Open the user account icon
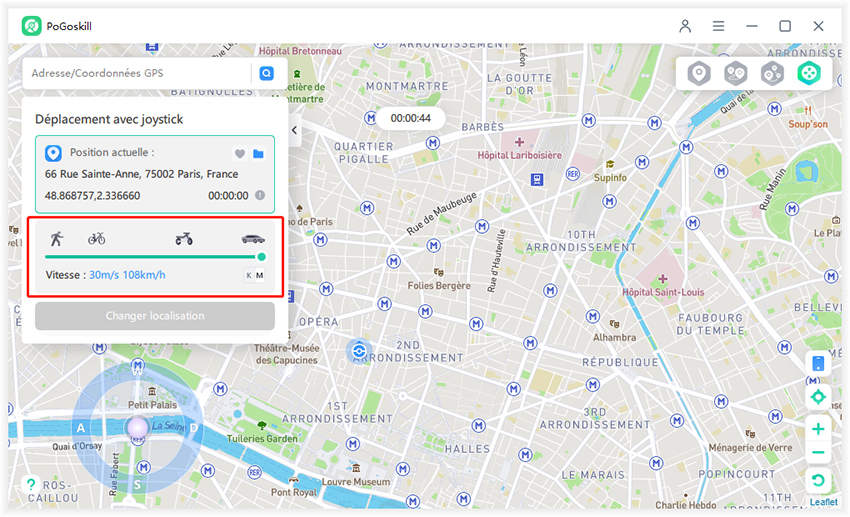The width and height of the screenshot is (850, 517). click(685, 26)
